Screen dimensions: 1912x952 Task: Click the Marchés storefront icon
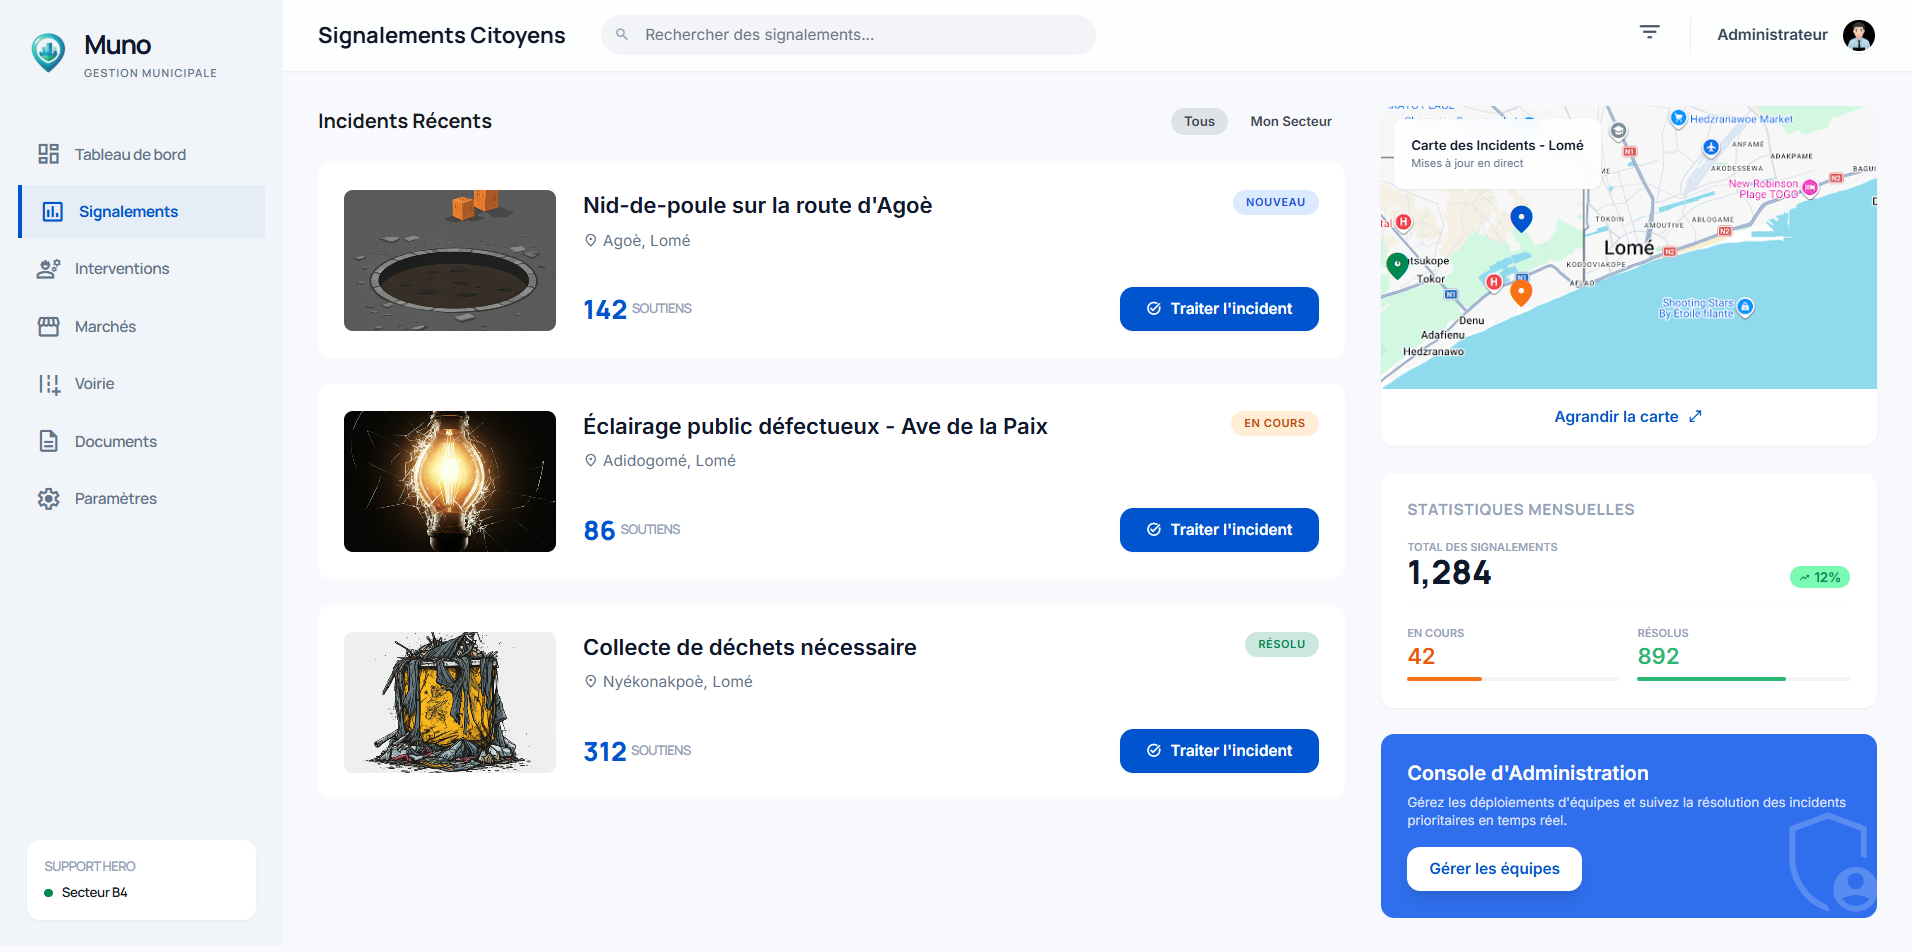(x=49, y=327)
